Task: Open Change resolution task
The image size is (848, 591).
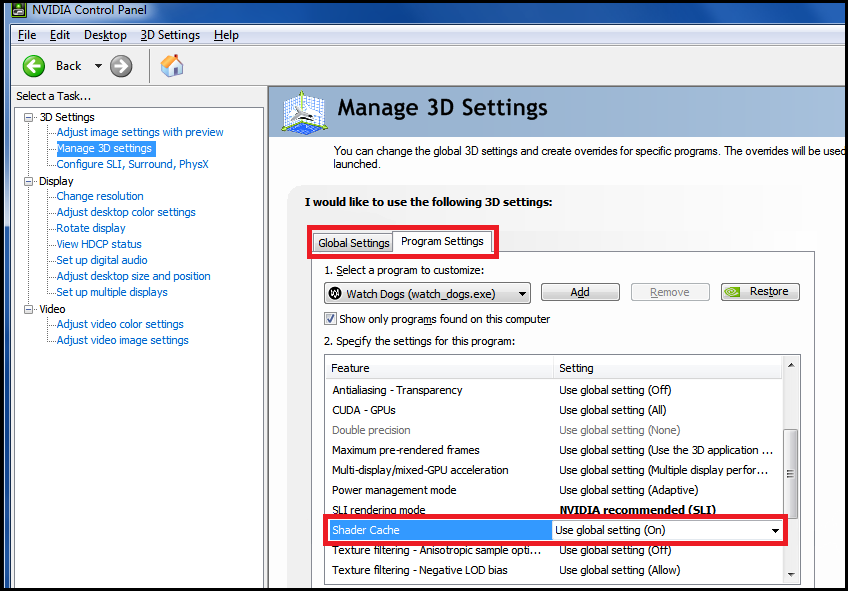Action: click(100, 196)
